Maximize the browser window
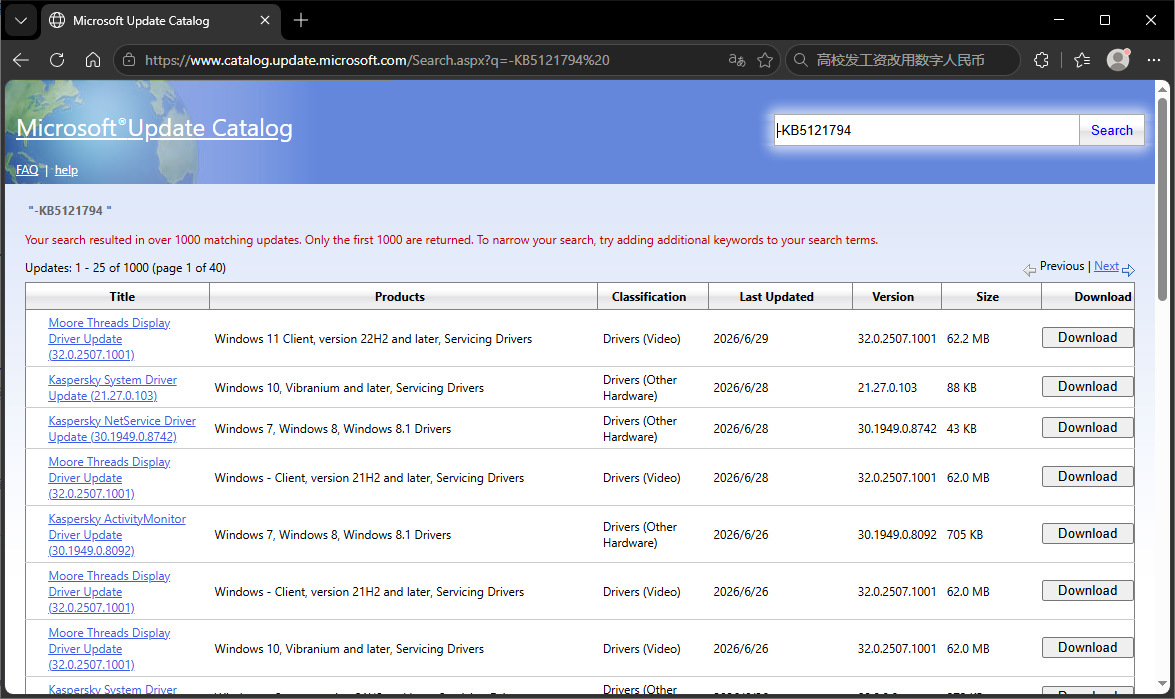 point(1105,20)
